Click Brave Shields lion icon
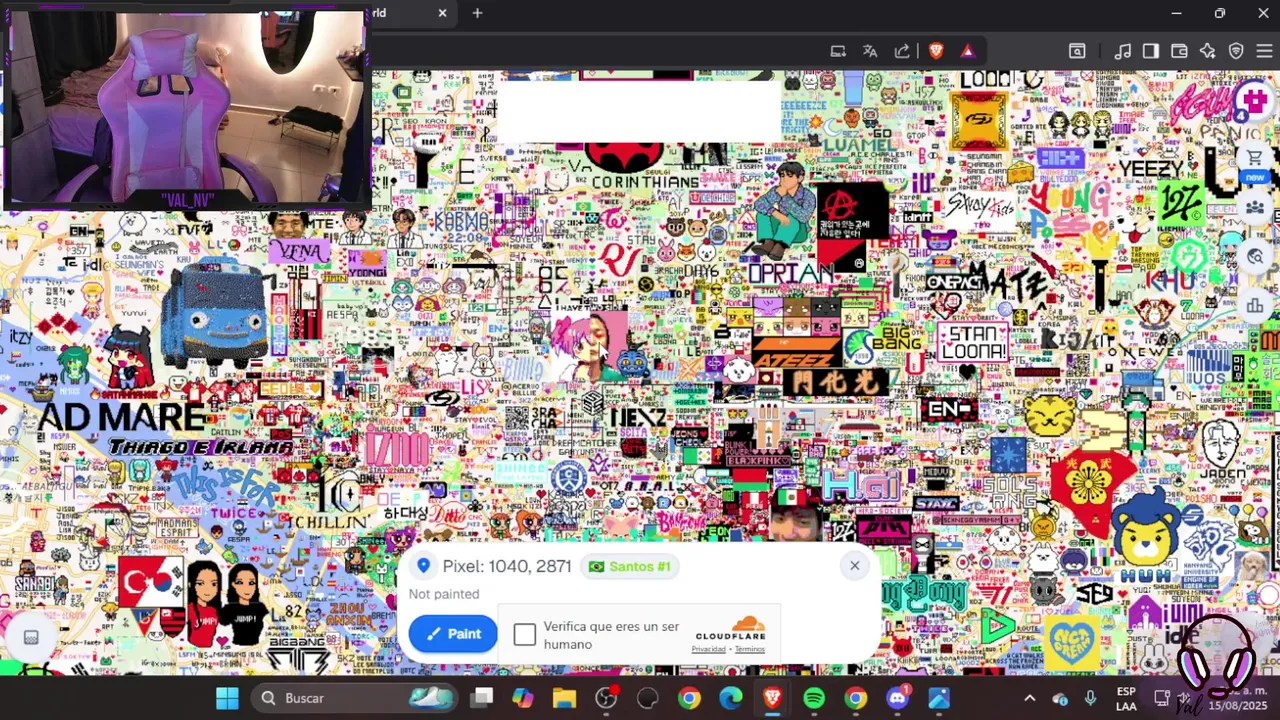 936,51
